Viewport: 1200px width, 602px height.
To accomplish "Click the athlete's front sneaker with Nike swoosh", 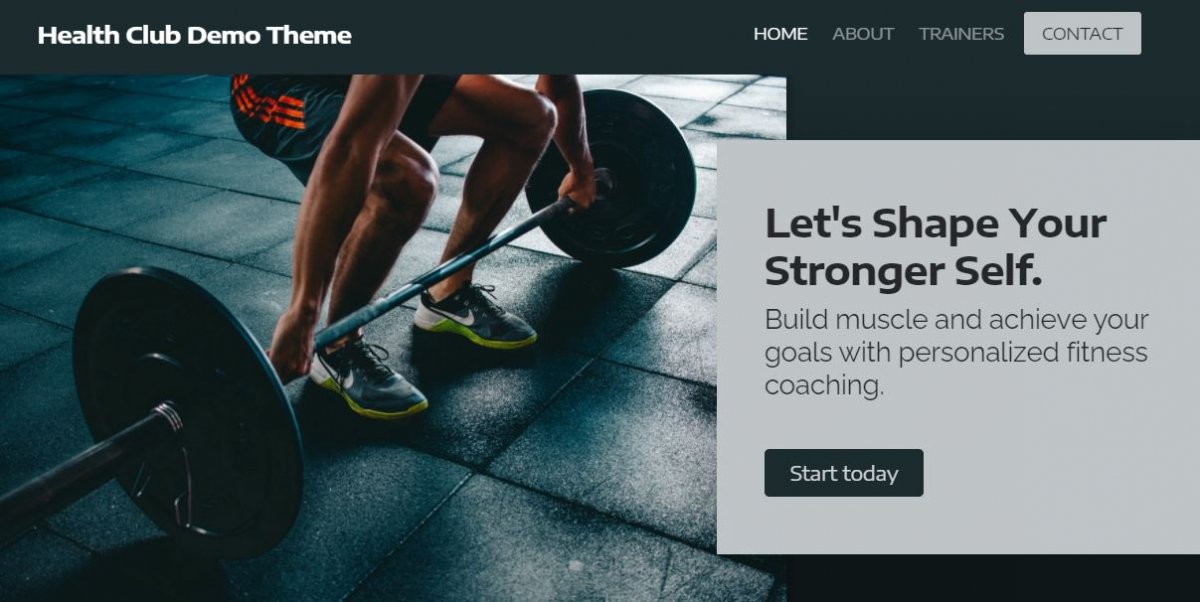I will 368,380.
